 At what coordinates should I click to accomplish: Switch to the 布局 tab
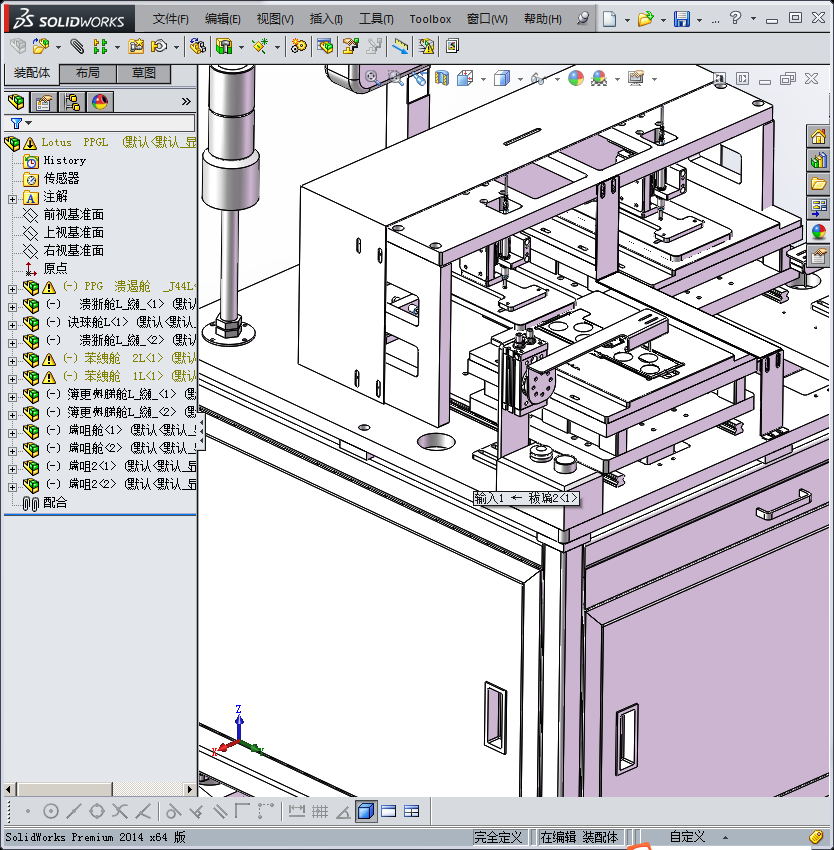click(87, 73)
